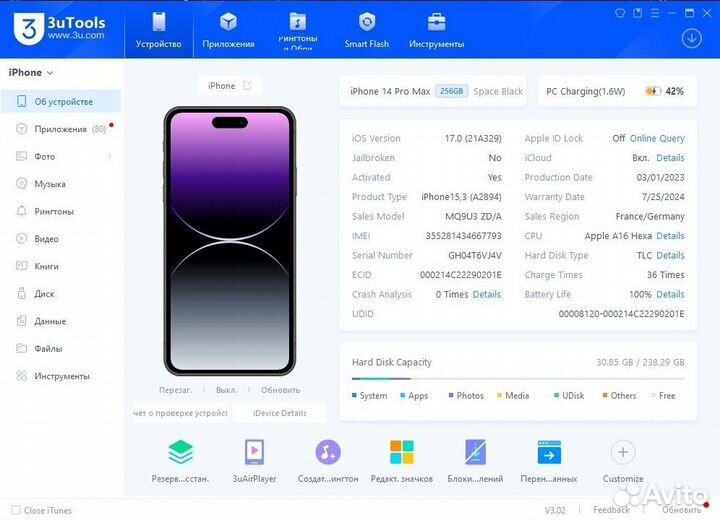Open Приложения (80) in sidebar
Screen dimensions: 720x520
[x=61, y=129]
